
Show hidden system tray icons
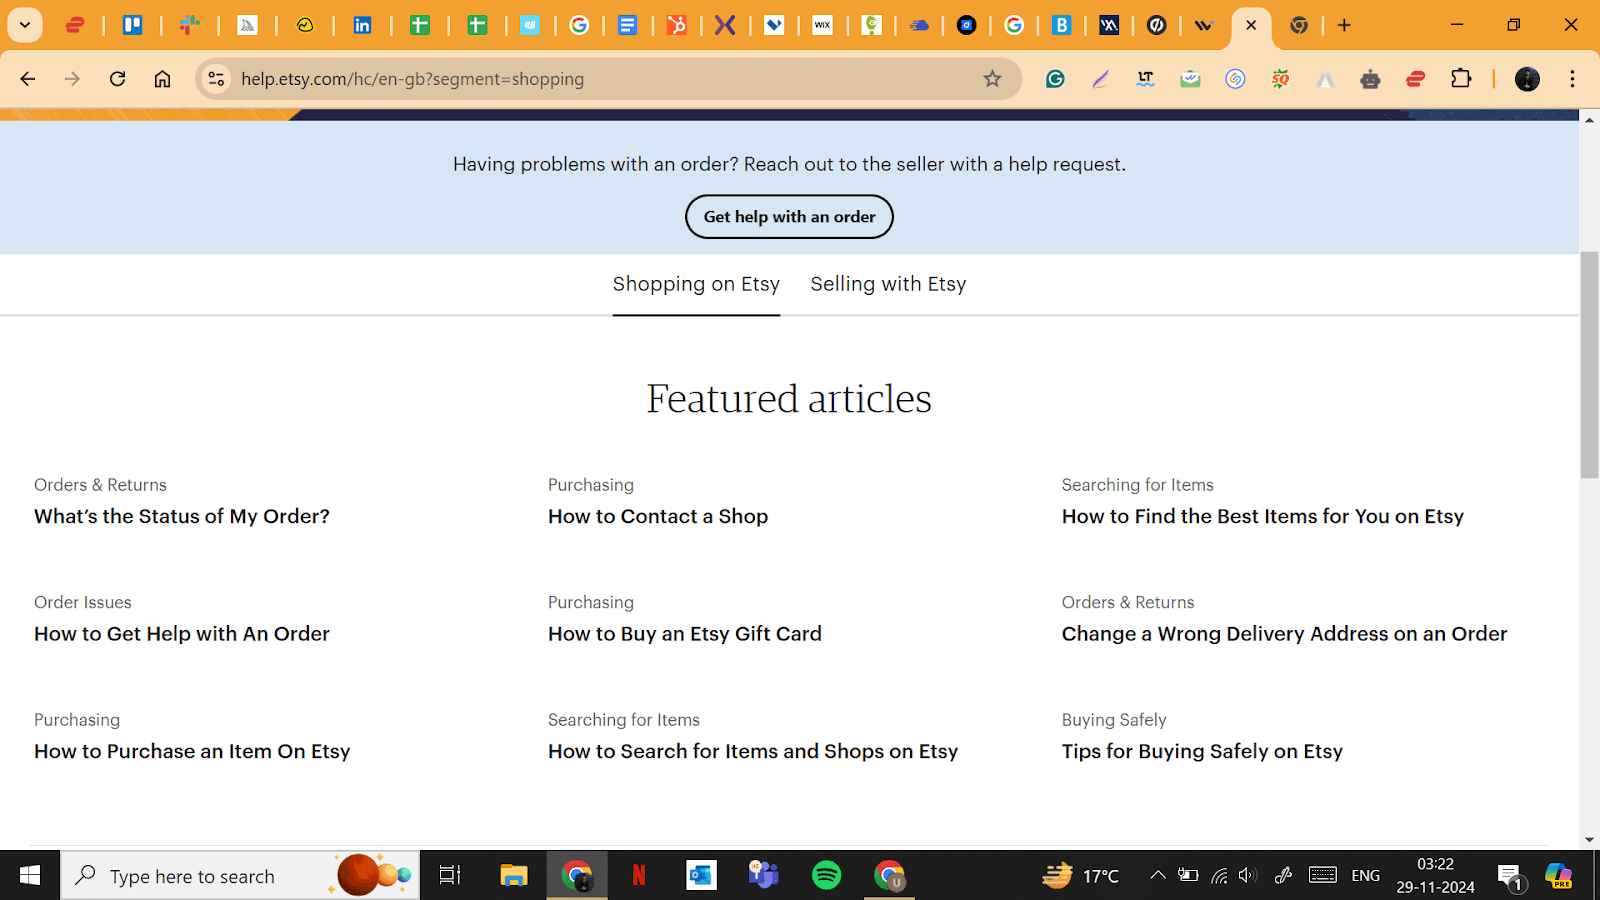pyautogui.click(x=1157, y=876)
